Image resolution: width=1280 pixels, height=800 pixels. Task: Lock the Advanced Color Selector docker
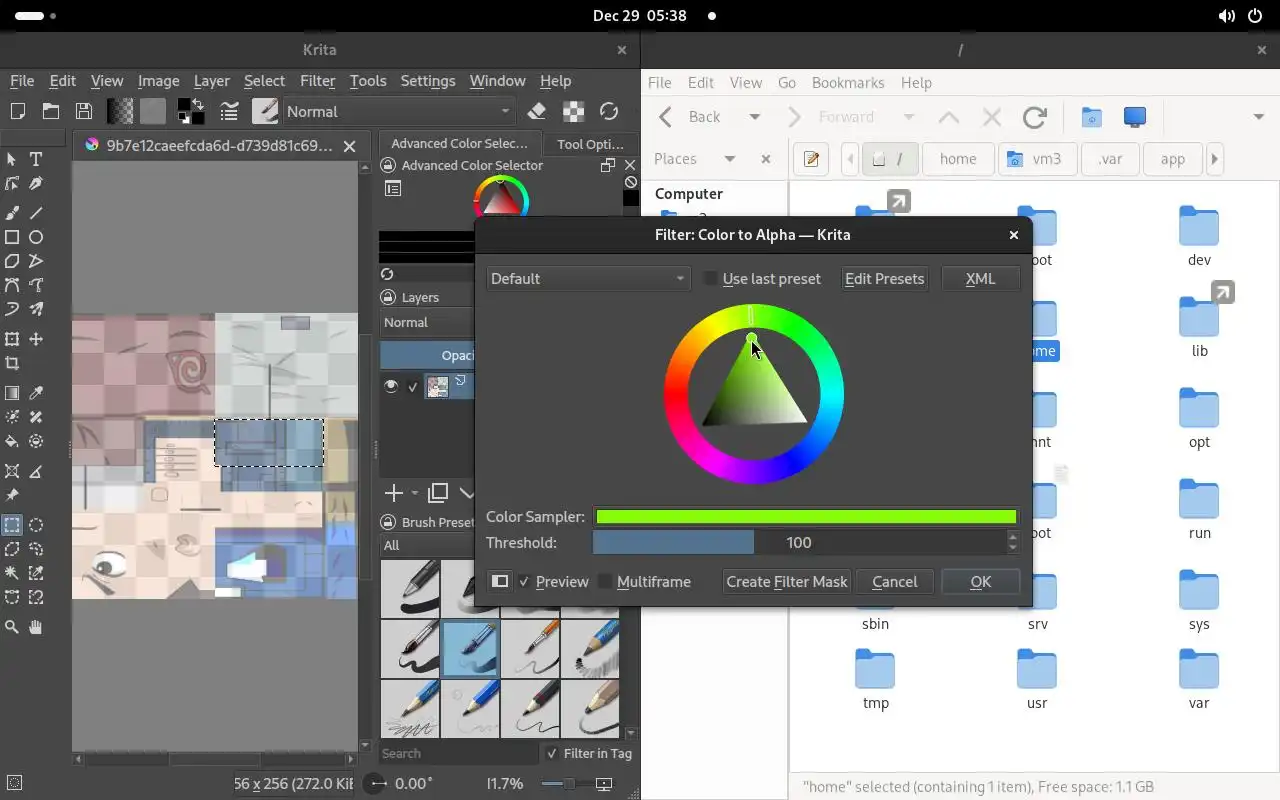(x=387, y=166)
